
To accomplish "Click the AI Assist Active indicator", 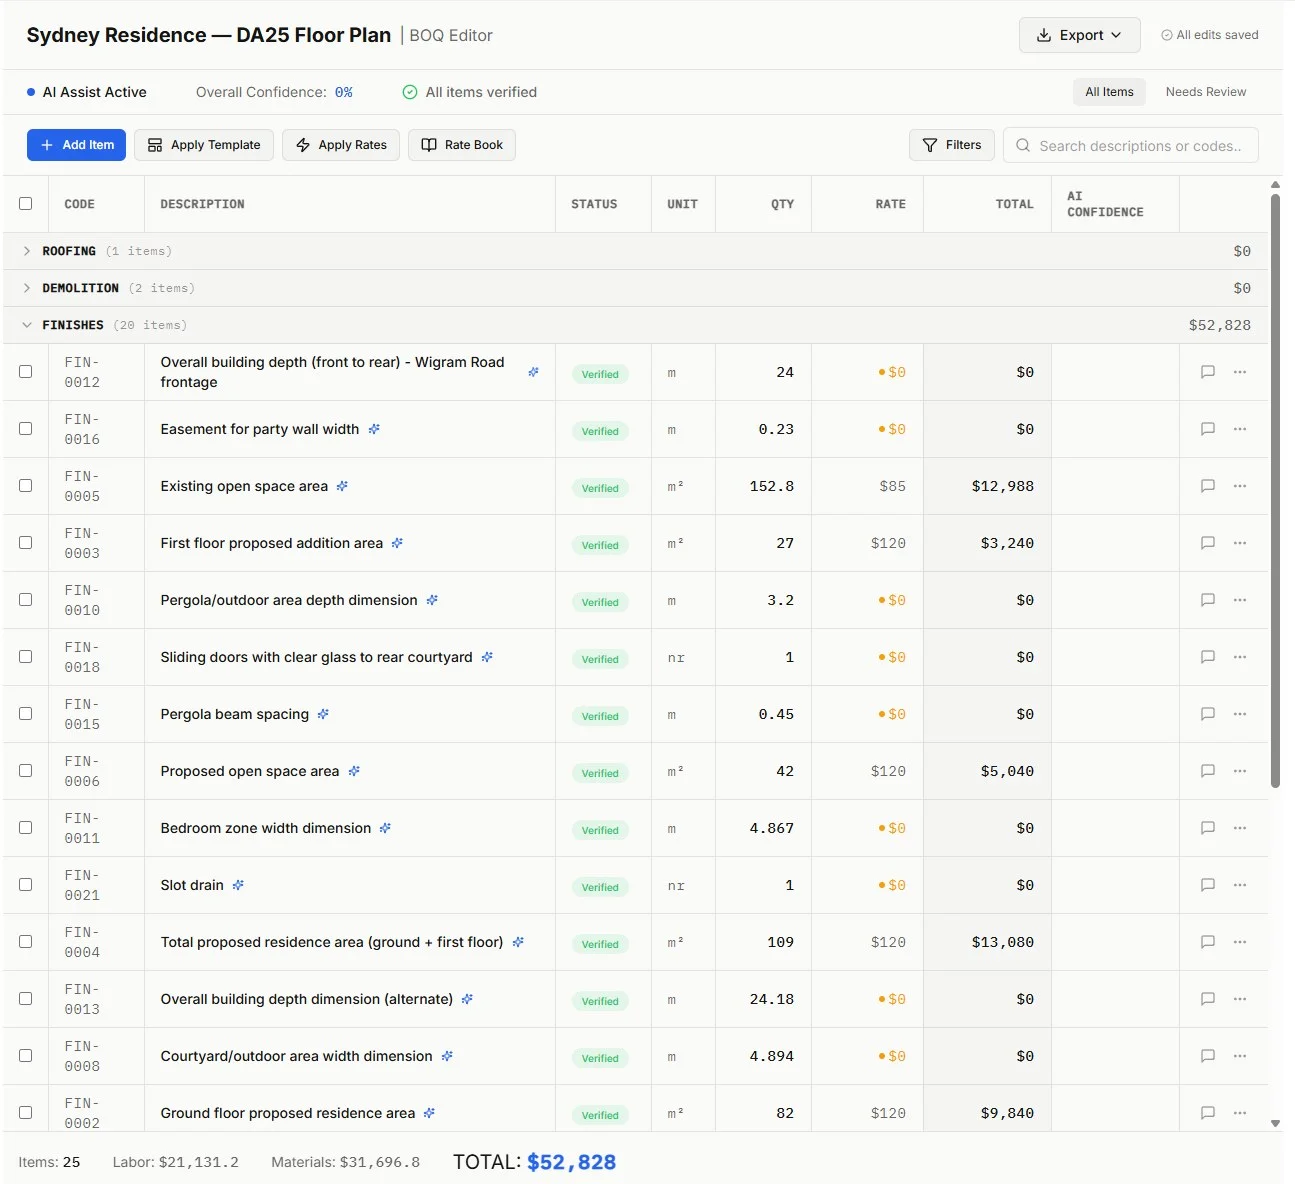I will (87, 92).
